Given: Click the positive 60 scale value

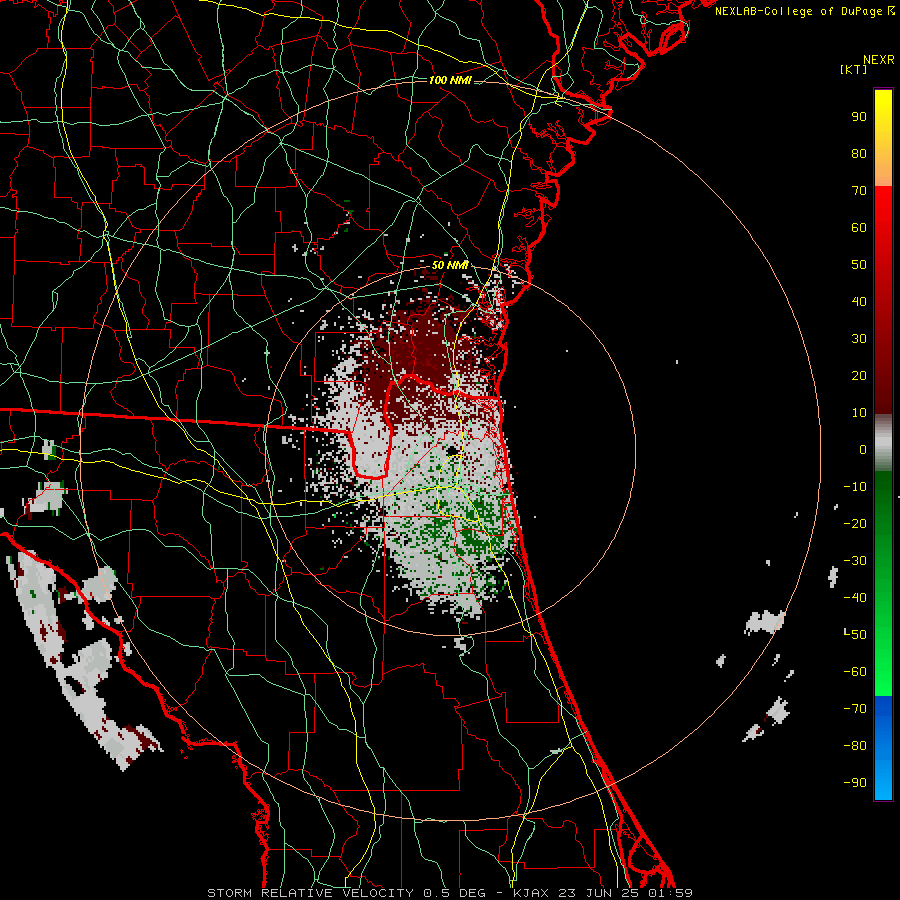Looking at the screenshot, I should point(859,228).
